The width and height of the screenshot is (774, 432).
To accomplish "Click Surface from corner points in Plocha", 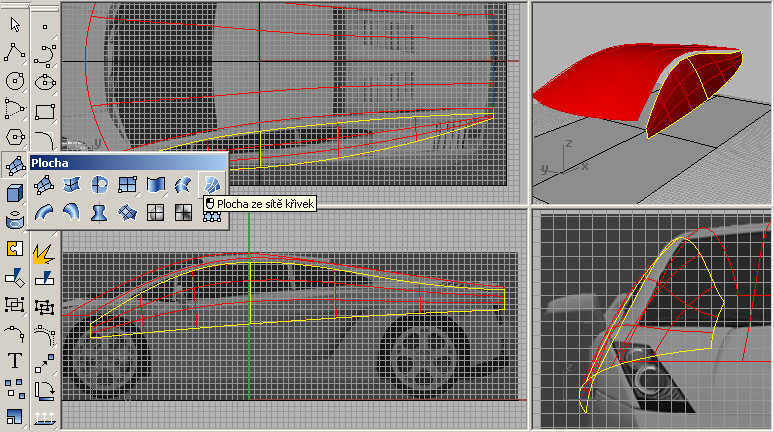I will click(44, 185).
